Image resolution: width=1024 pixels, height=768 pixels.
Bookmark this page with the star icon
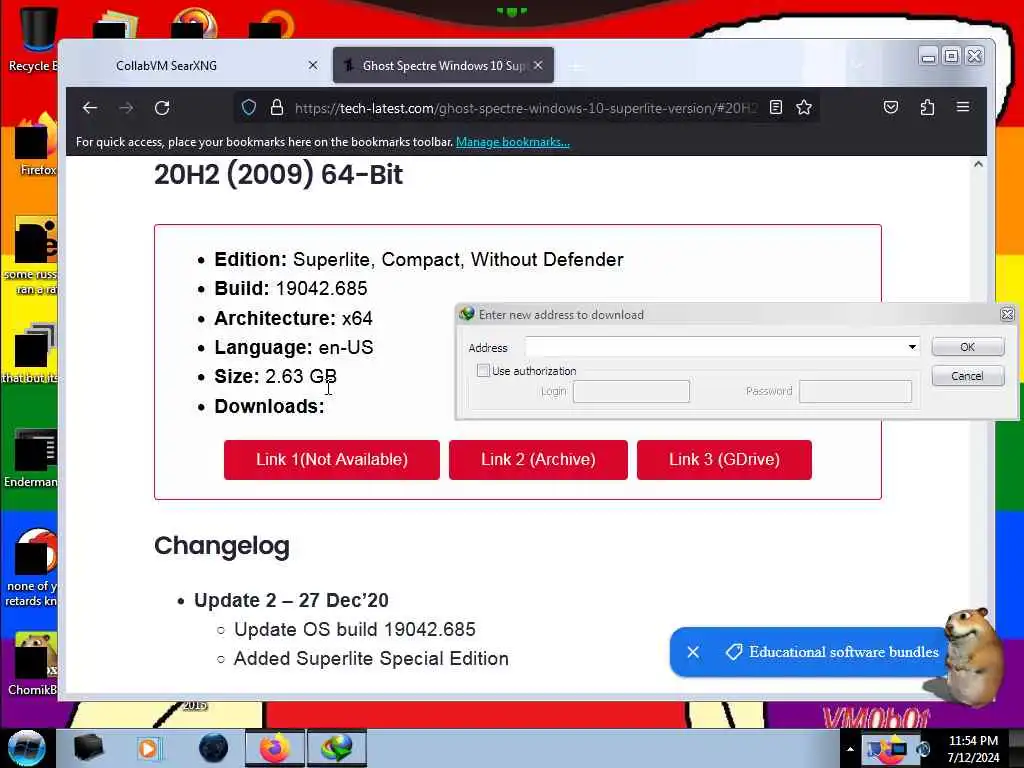pos(804,108)
